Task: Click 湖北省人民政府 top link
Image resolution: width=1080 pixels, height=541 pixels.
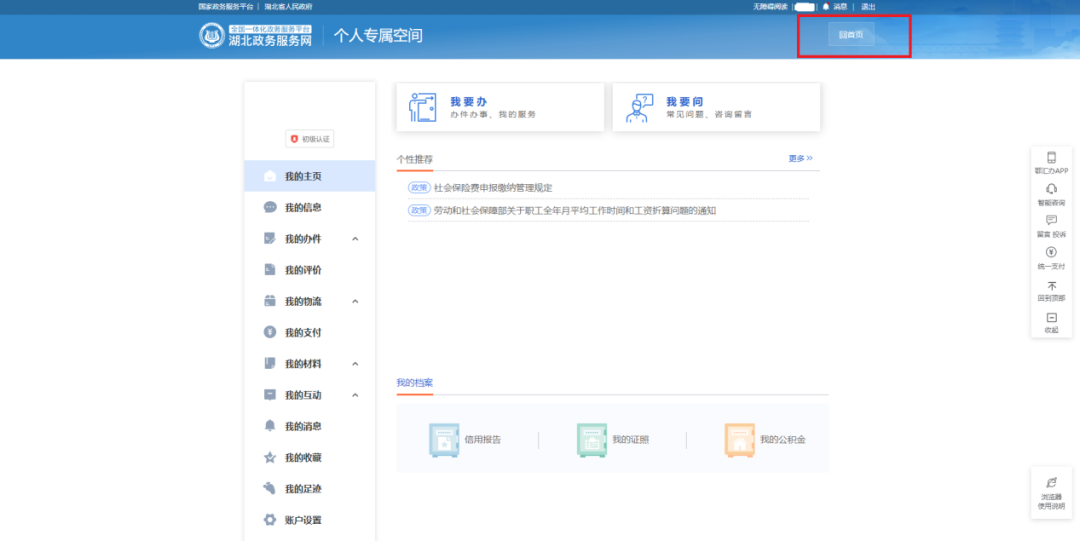Action: tap(289, 6)
